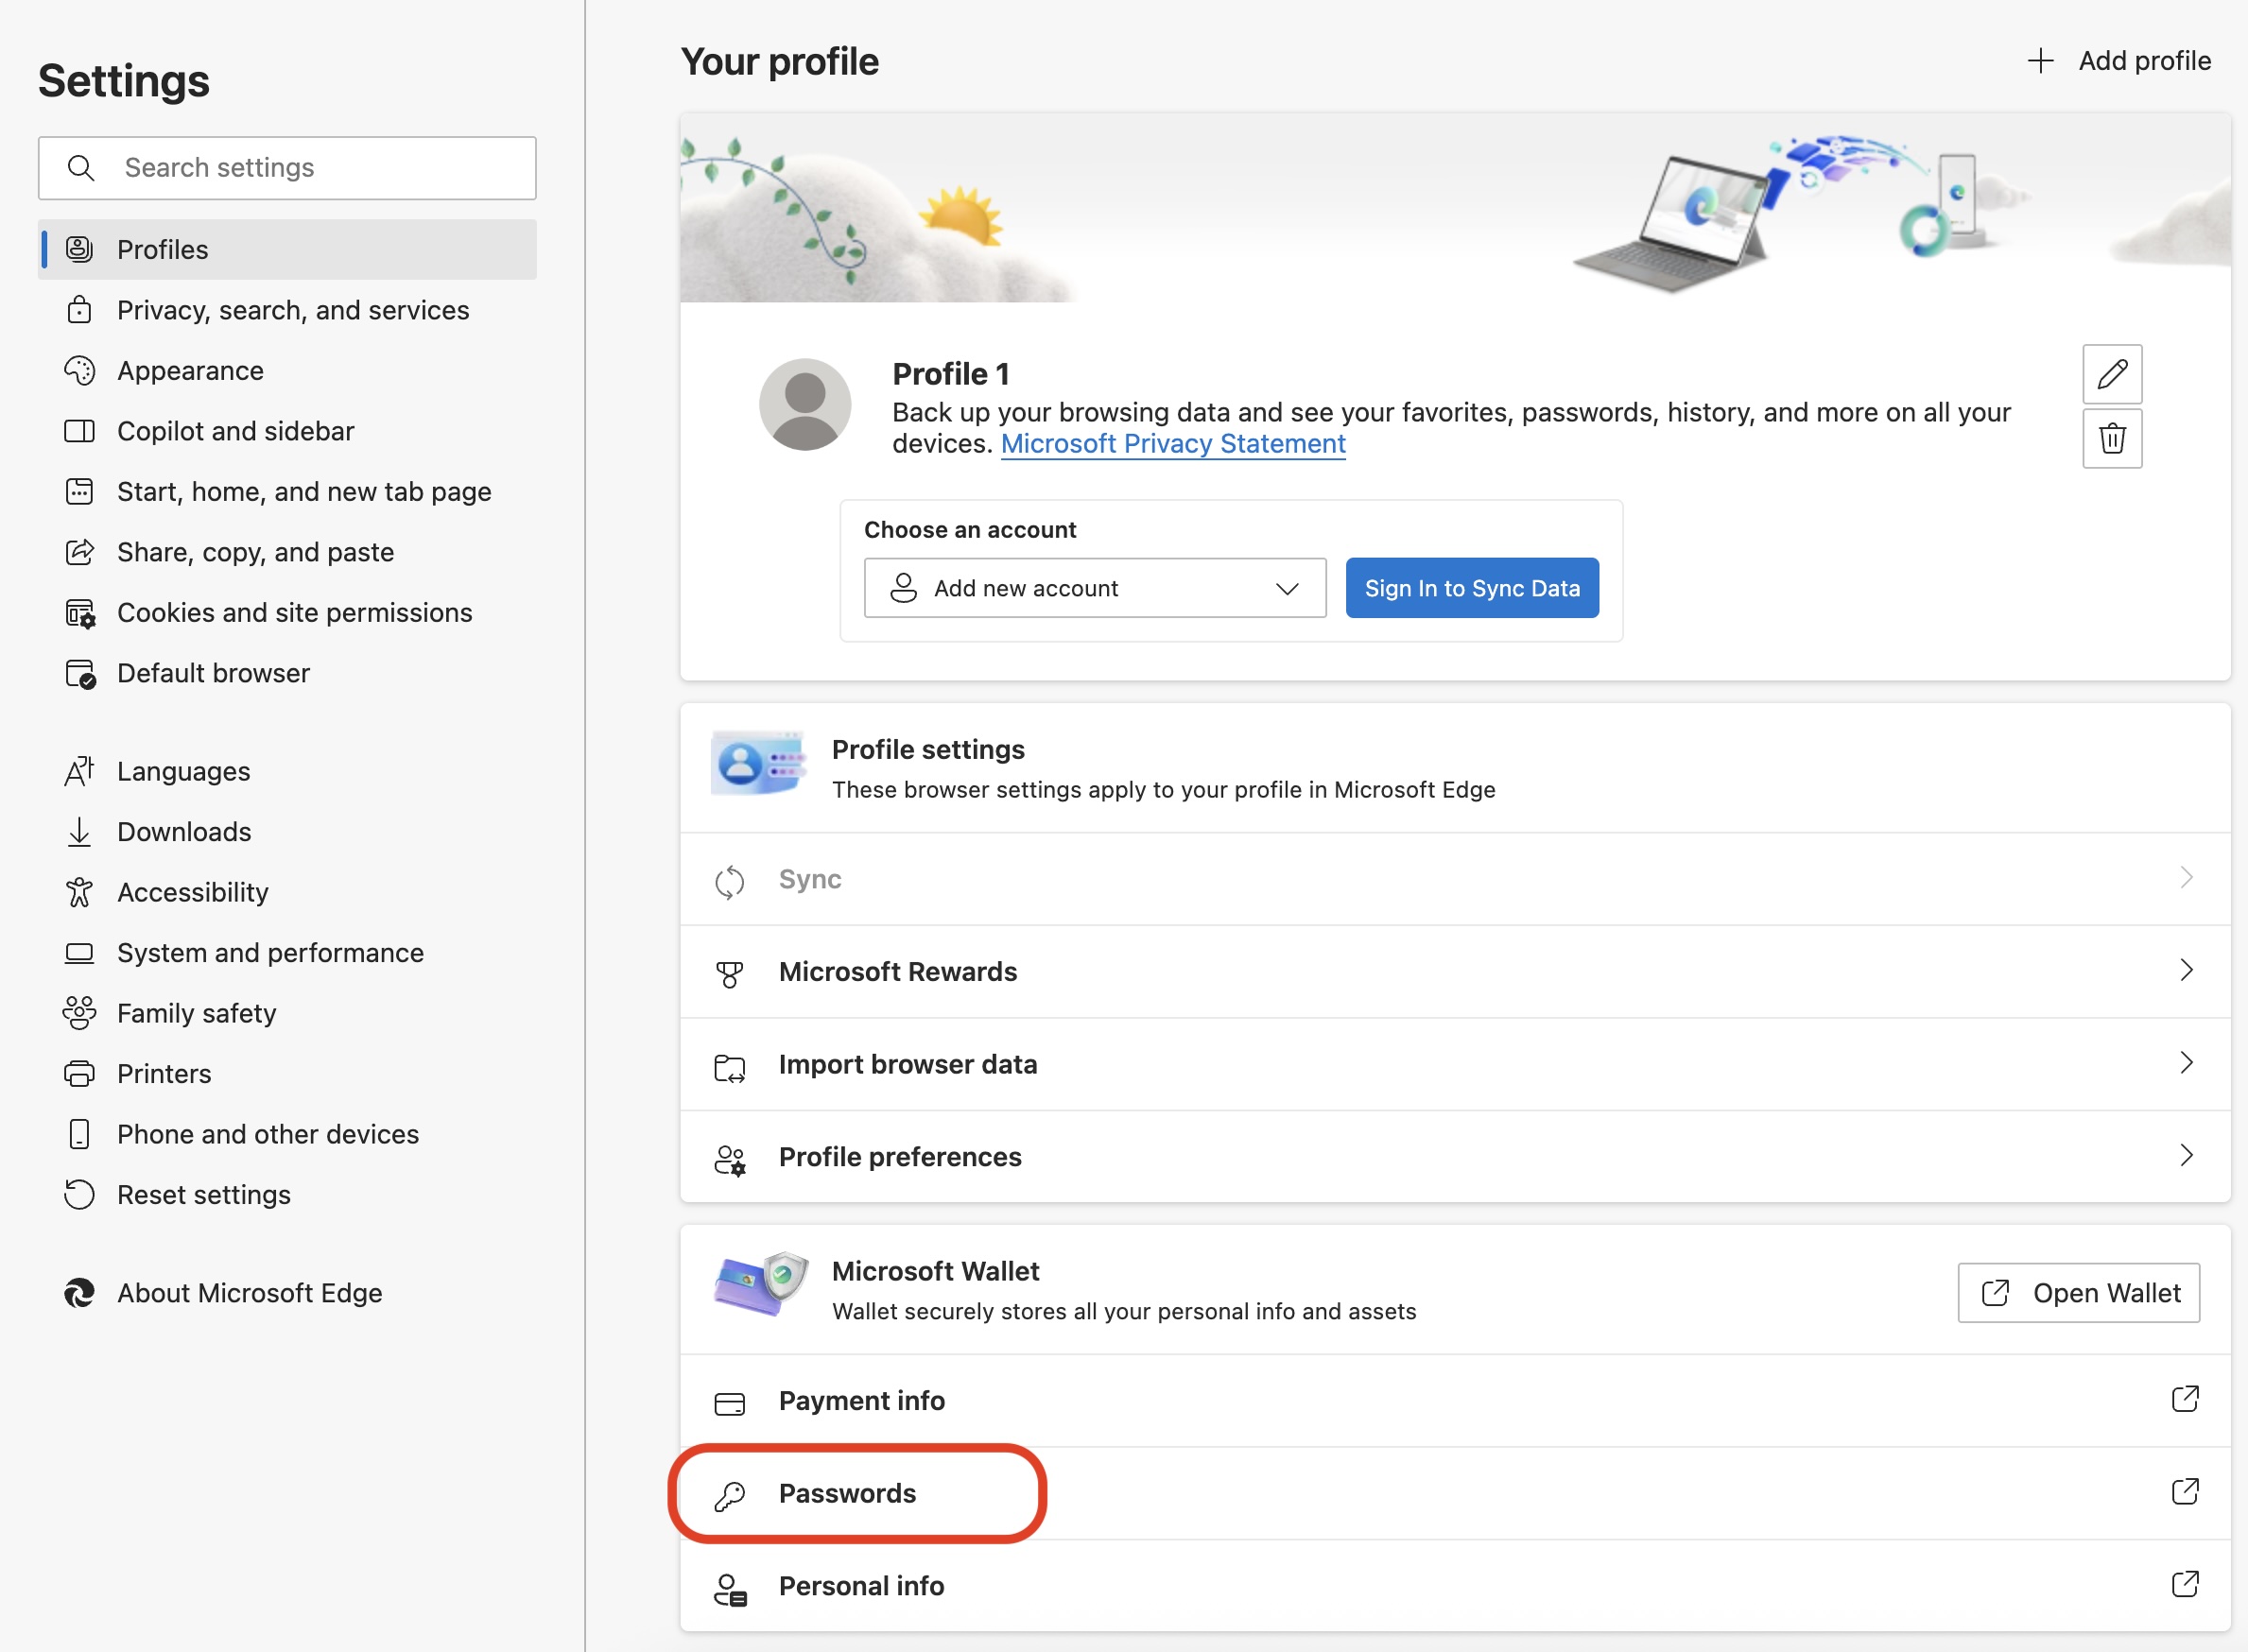Click the pencil edit profile icon
2248x1652 pixels.
[x=2112, y=374]
